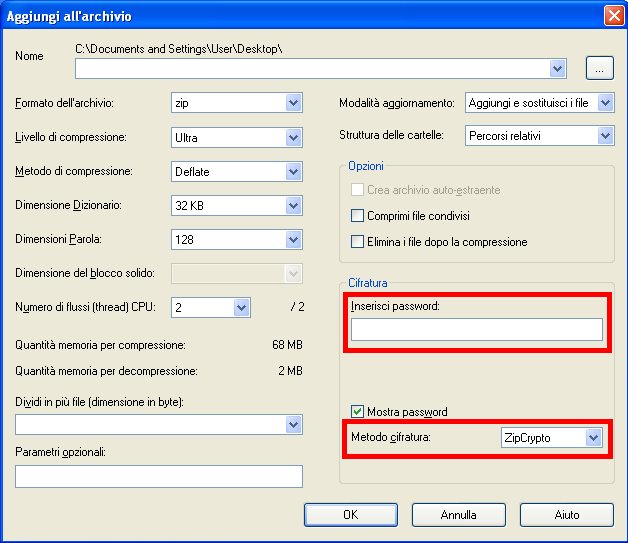Click the Inserisci password text field

click(476, 330)
